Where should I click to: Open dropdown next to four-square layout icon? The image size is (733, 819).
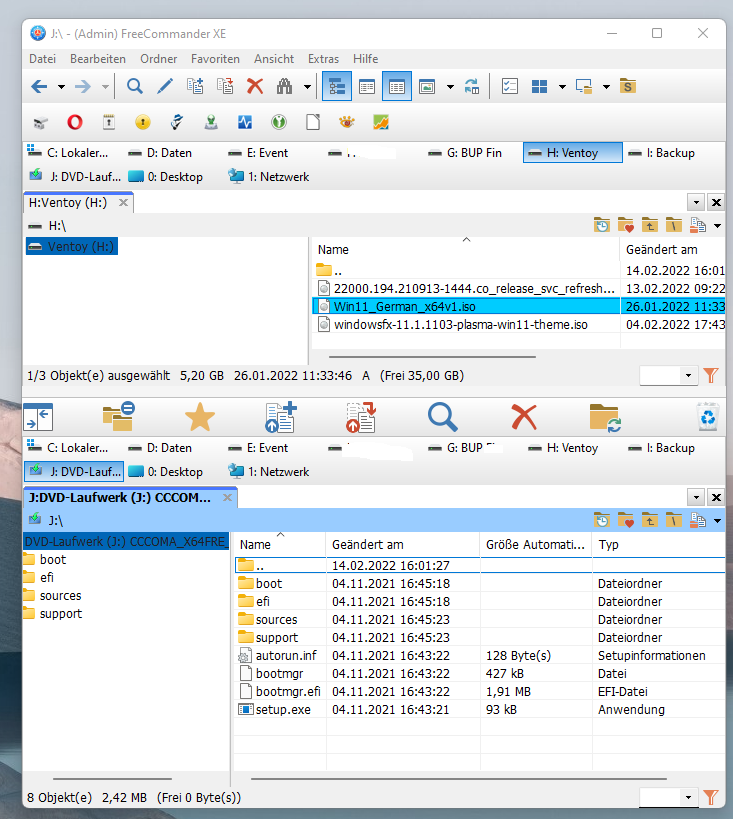pyautogui.click(x=562, y=87)
